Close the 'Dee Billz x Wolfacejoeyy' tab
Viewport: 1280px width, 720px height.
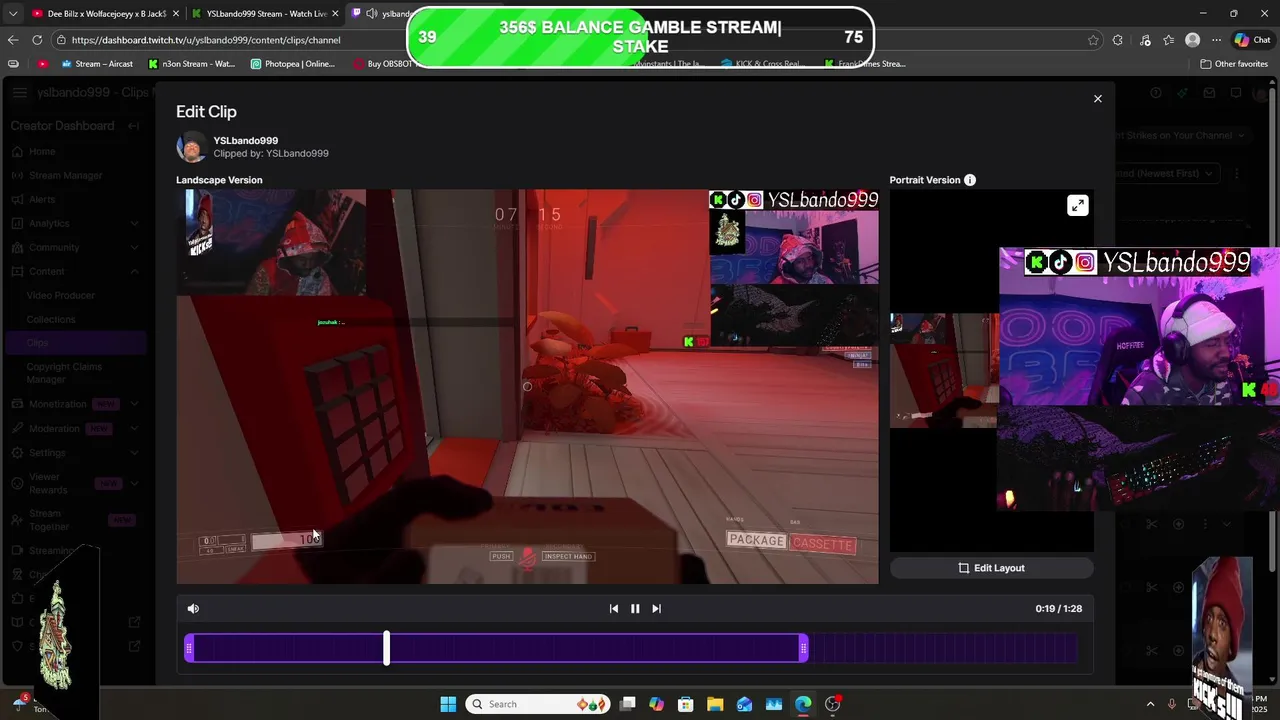pyautogui.click(x=176, y=13)
